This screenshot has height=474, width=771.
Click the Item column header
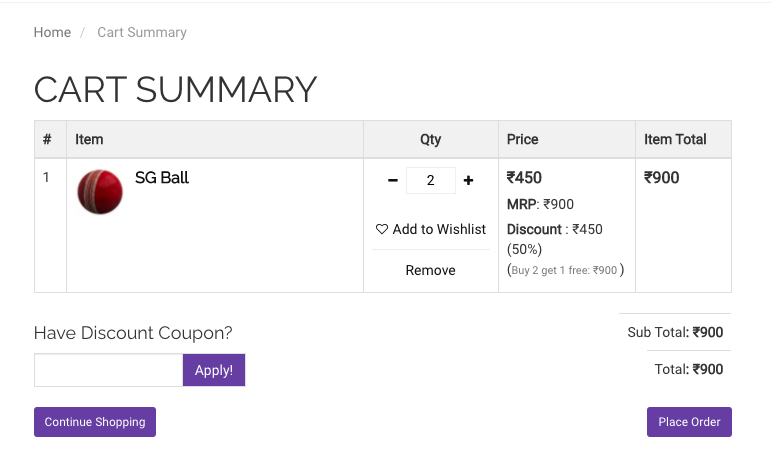click(x=89, y=140)
